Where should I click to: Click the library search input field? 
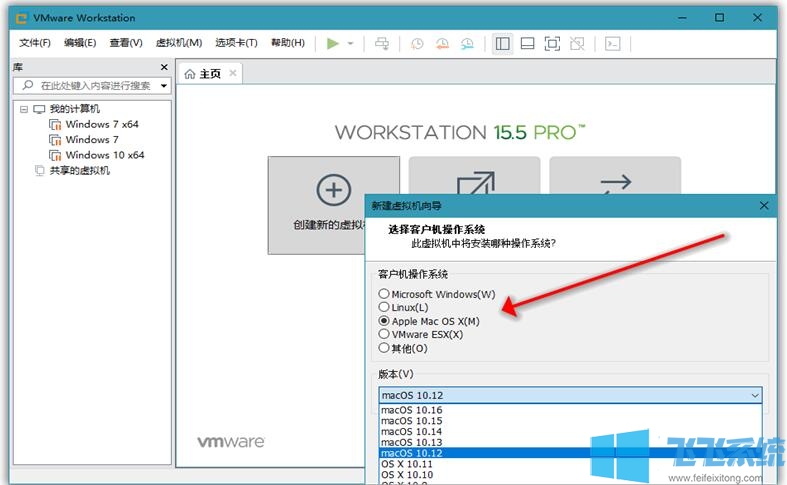[x=93, y=86]
